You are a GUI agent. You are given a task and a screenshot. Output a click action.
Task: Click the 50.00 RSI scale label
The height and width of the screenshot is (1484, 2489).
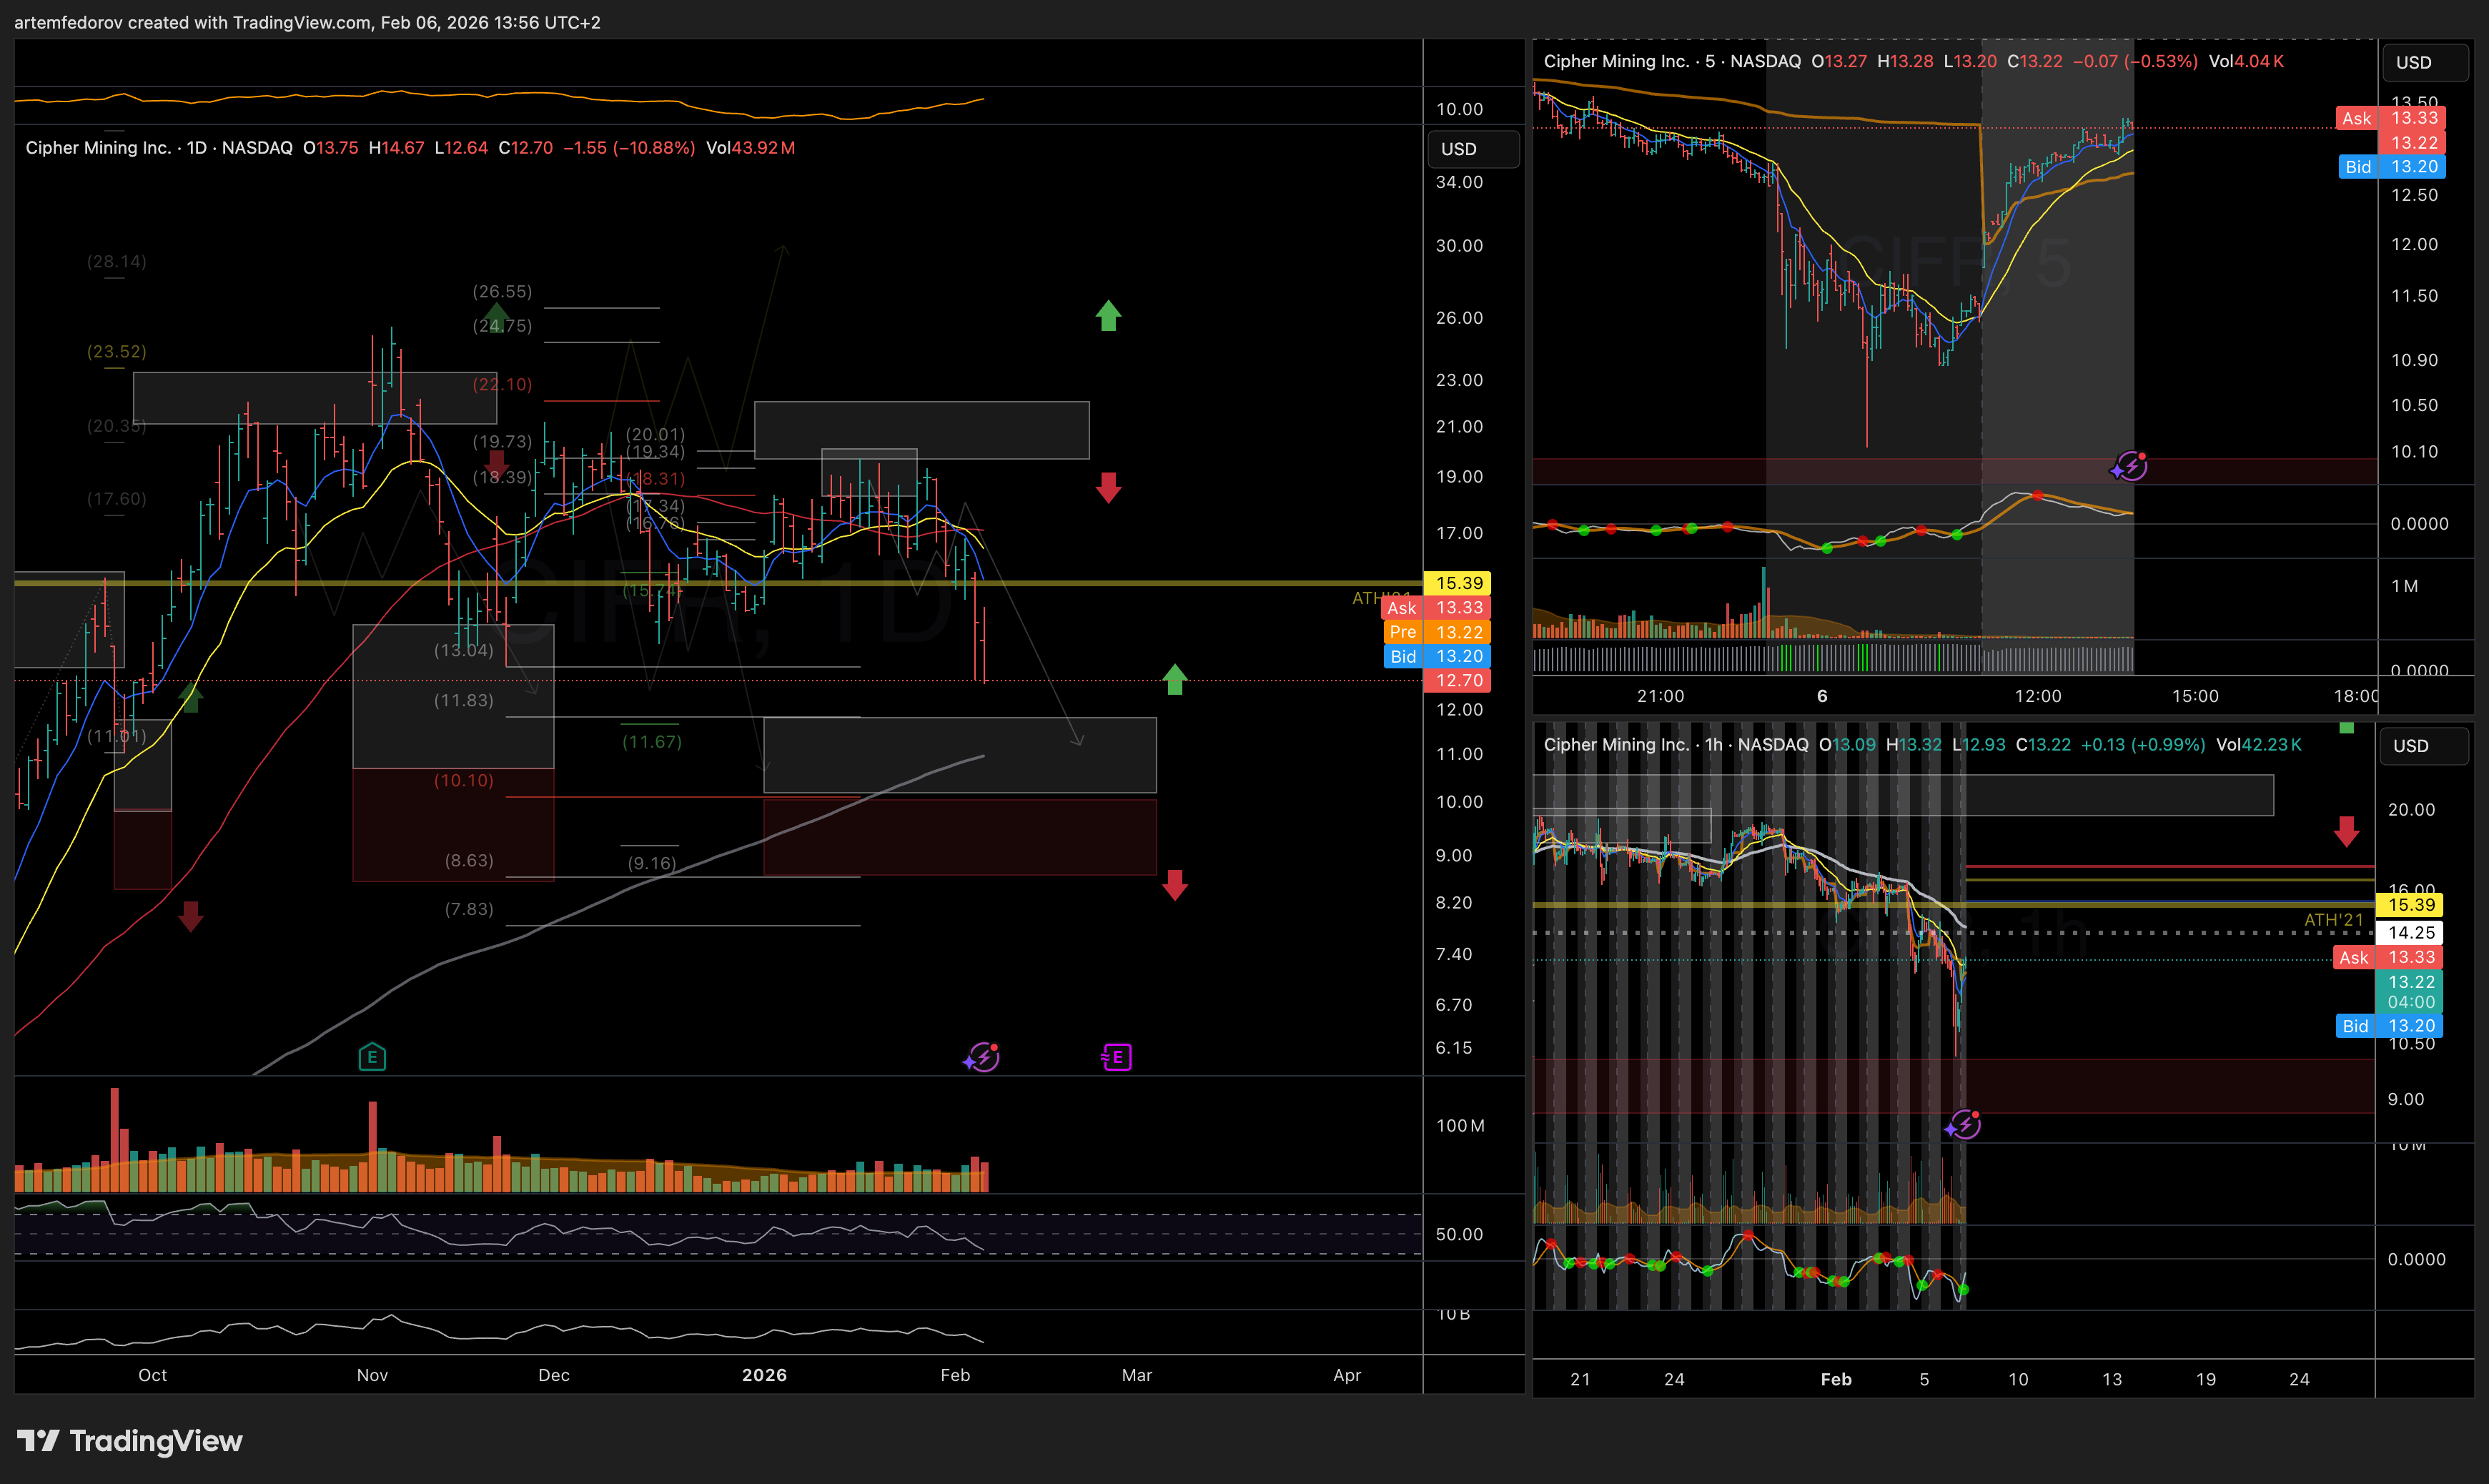[x=1459, y=1234]
